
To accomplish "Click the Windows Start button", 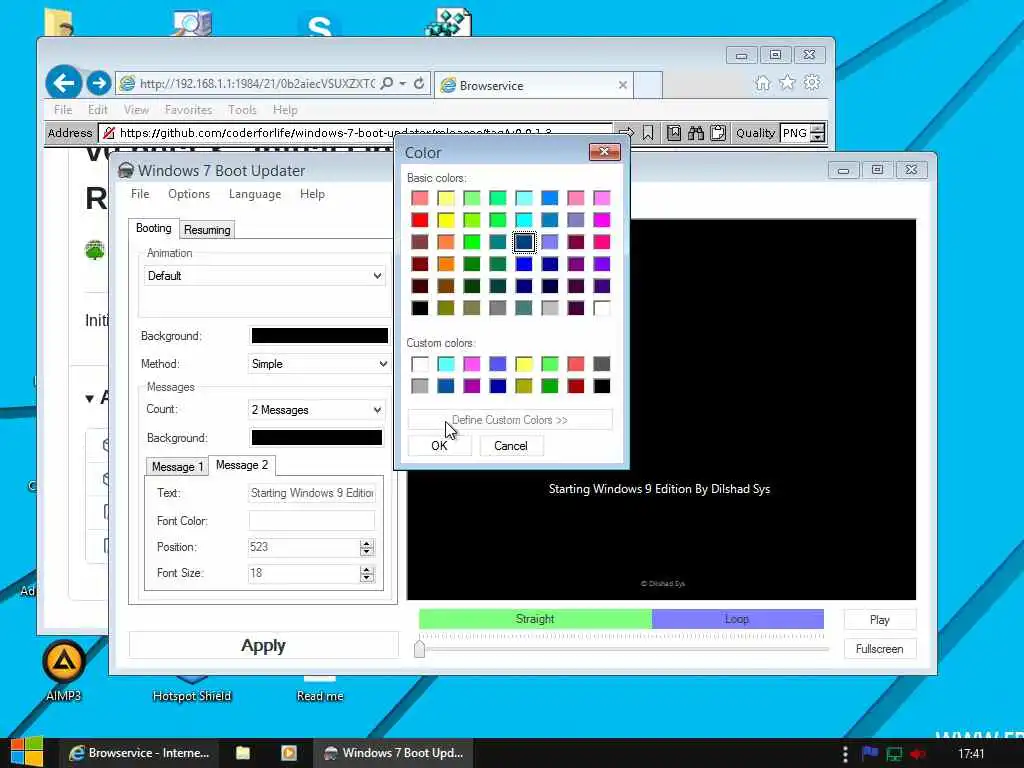I will [x=27, y=752].
